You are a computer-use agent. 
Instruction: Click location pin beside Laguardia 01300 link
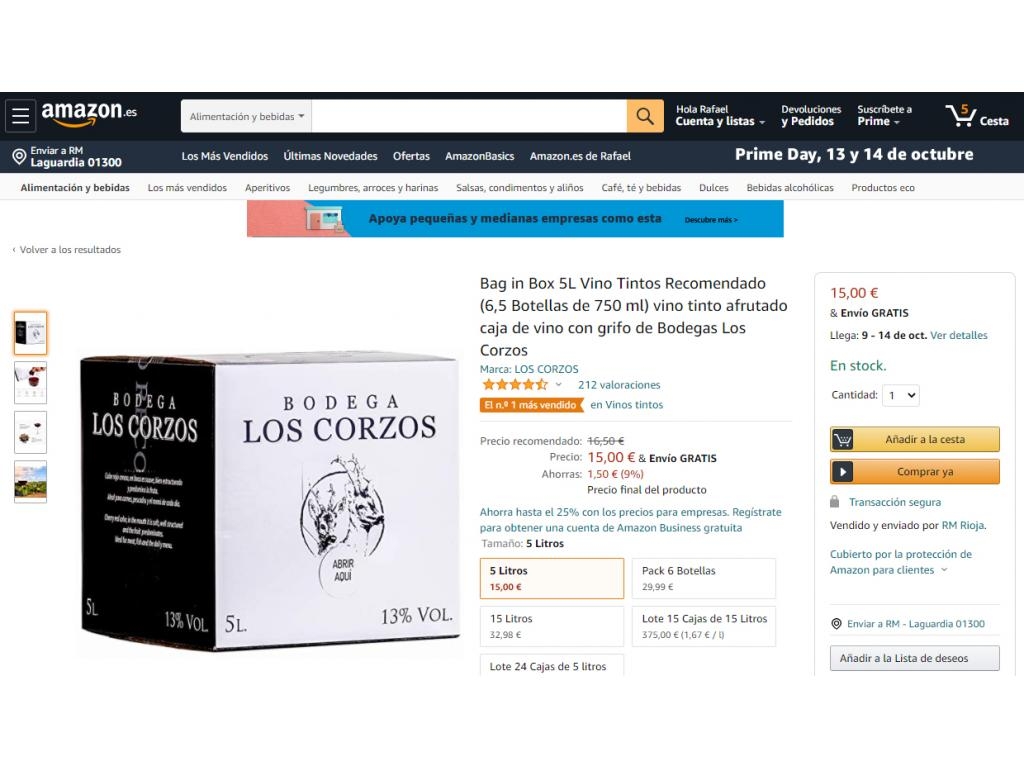(x=836, y=624)
